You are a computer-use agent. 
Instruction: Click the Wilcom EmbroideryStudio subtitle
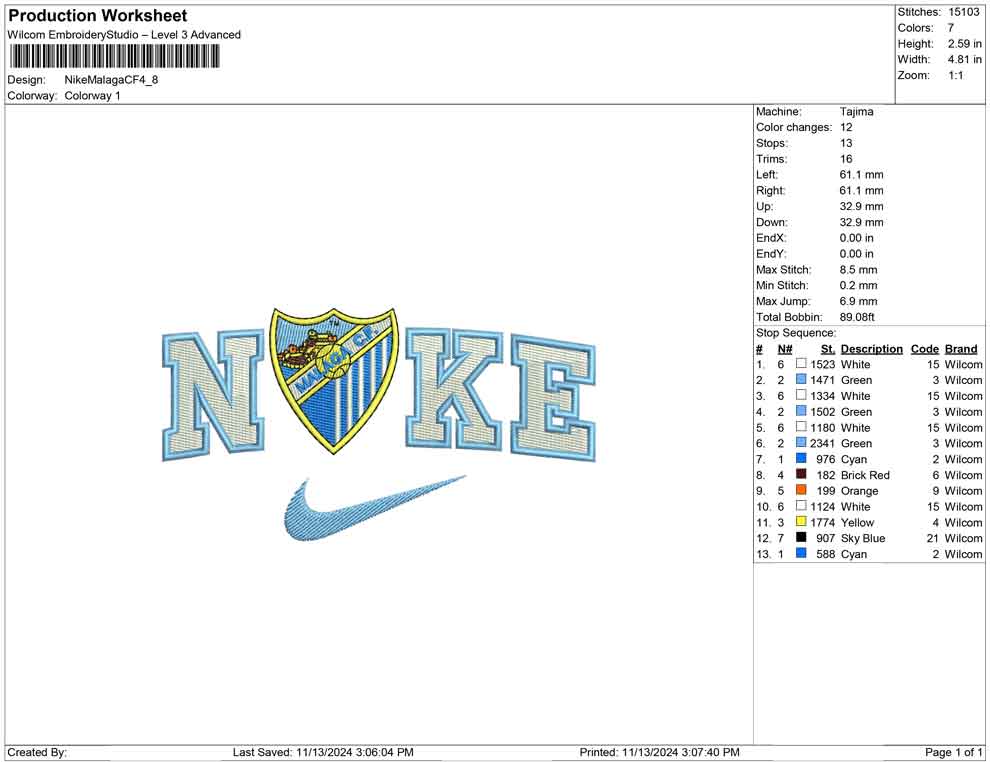[124, 35]
